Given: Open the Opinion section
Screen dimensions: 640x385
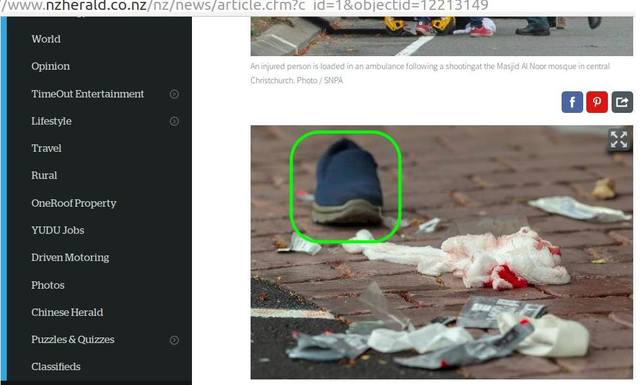Looking at the screenshot, I should pyautogui.click(x=51, y=67).
